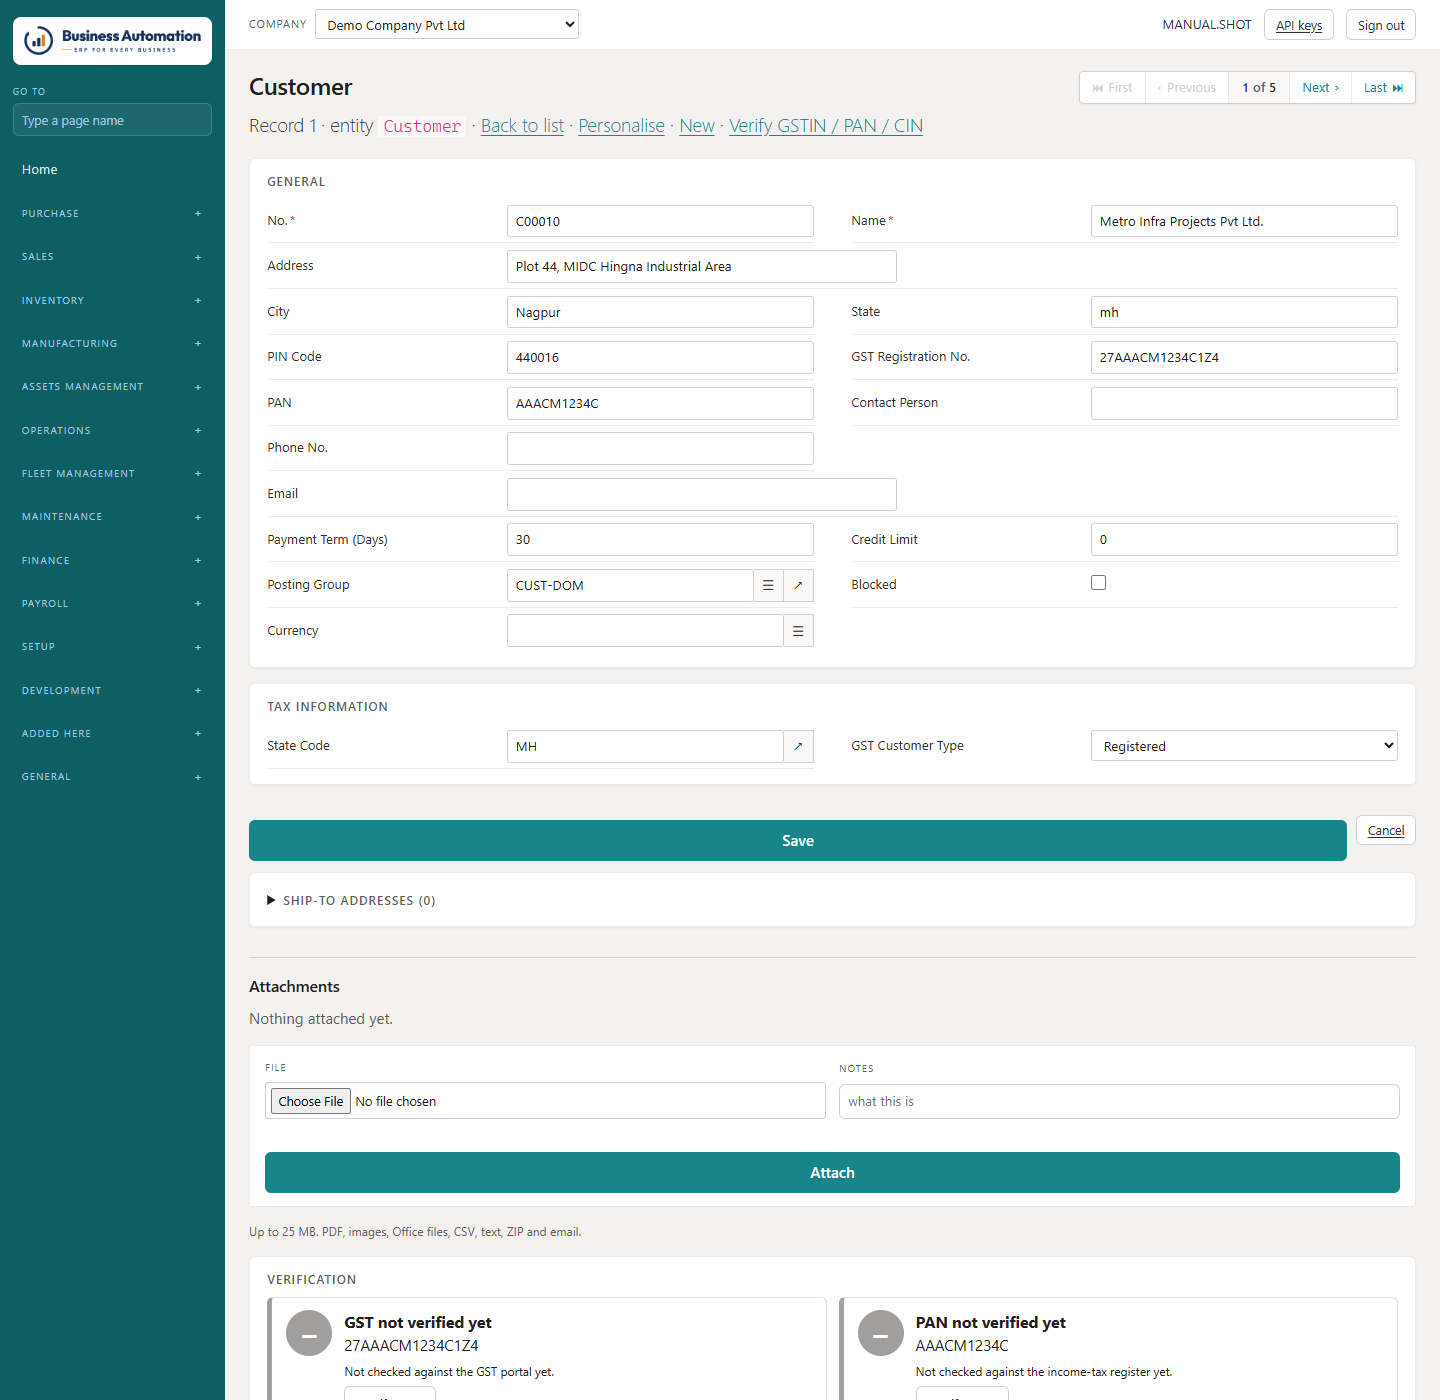Screen dimensions: 1440x1400
Task: Click Verify GSTIN / PAN / CIN link
Action: [826, 126]
